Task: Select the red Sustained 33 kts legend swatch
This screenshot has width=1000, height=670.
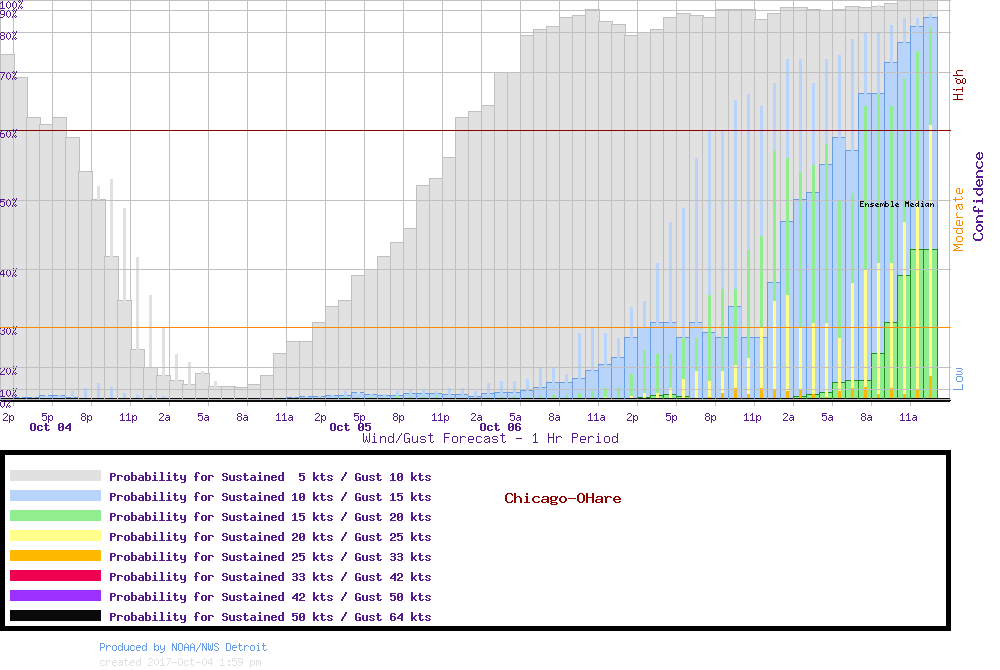Action: [x=55, y=576]
